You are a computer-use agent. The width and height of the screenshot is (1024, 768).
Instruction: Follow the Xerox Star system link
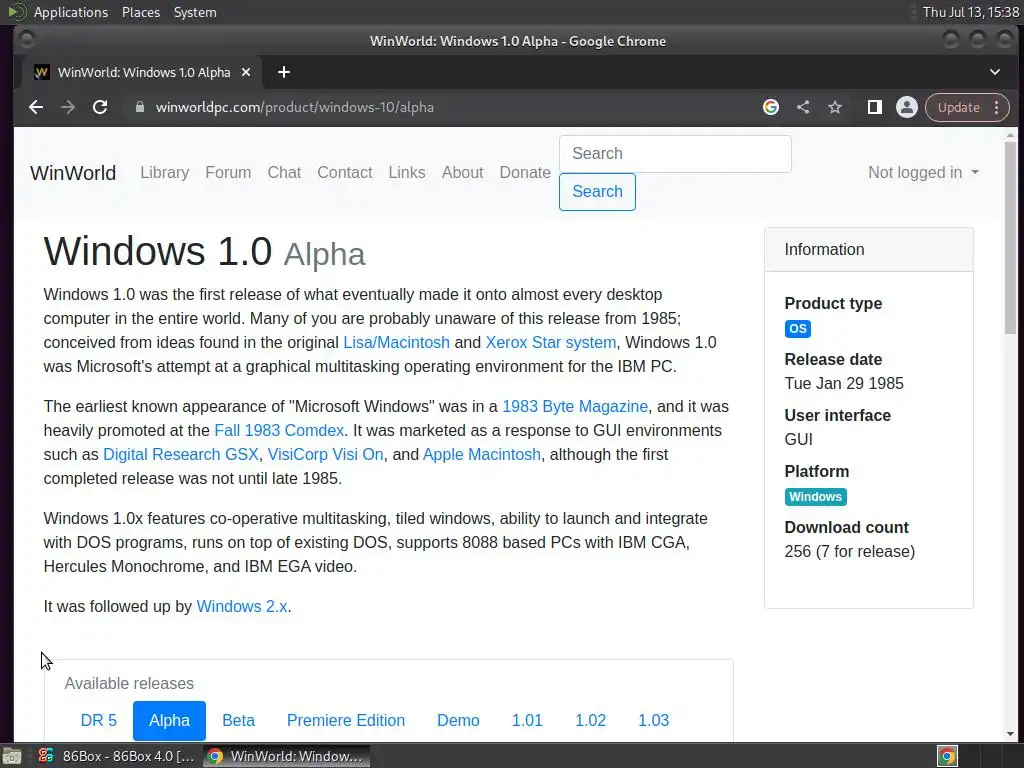[x=551, y=343]
